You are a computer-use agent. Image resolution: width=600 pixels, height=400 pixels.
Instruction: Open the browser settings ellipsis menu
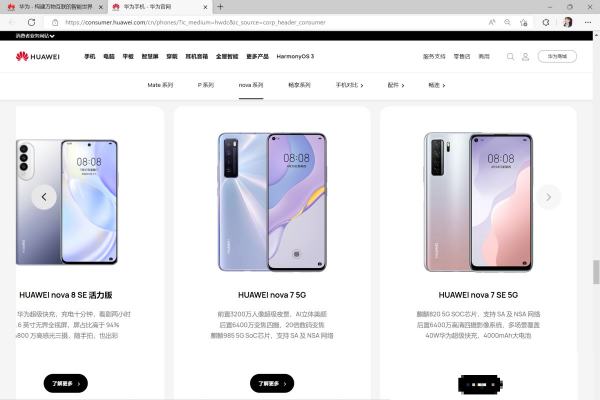point(588,22)
